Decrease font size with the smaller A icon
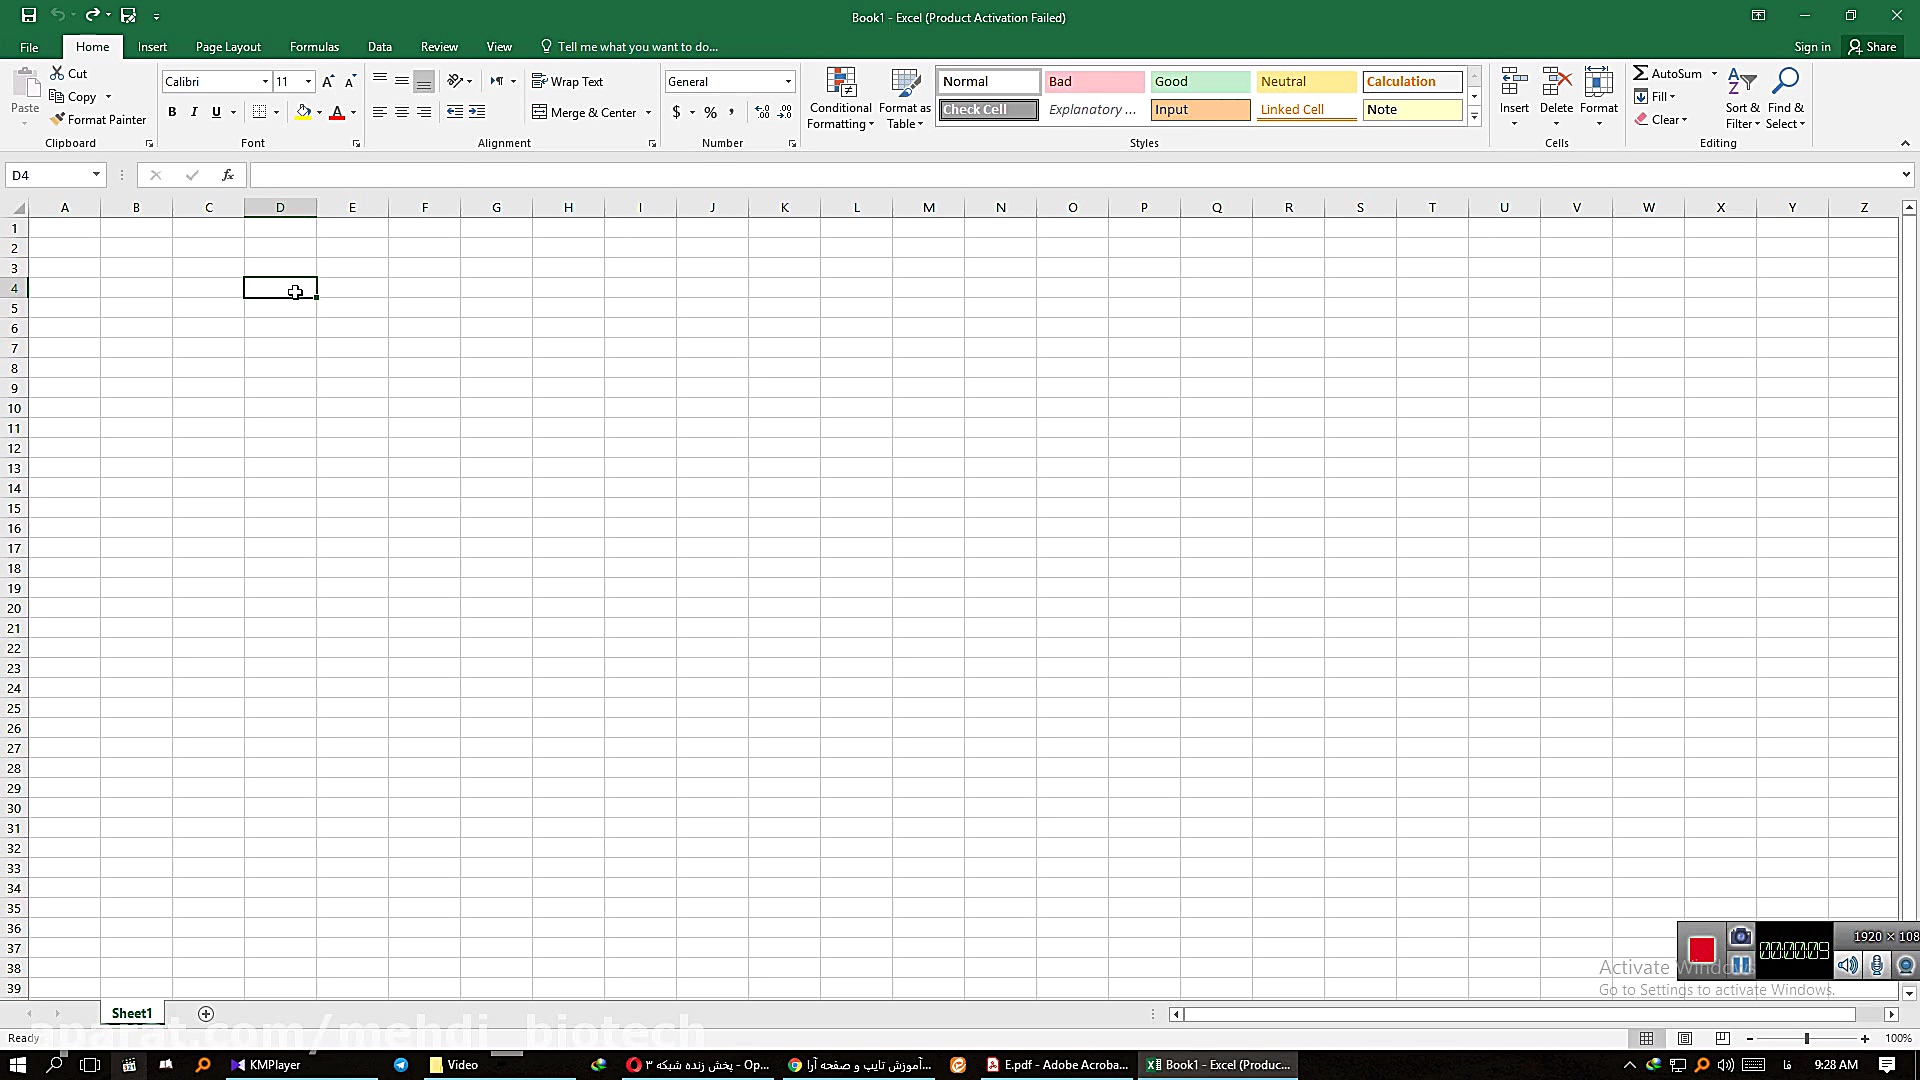1920x1080 pixels. click(x=350, y=81)
